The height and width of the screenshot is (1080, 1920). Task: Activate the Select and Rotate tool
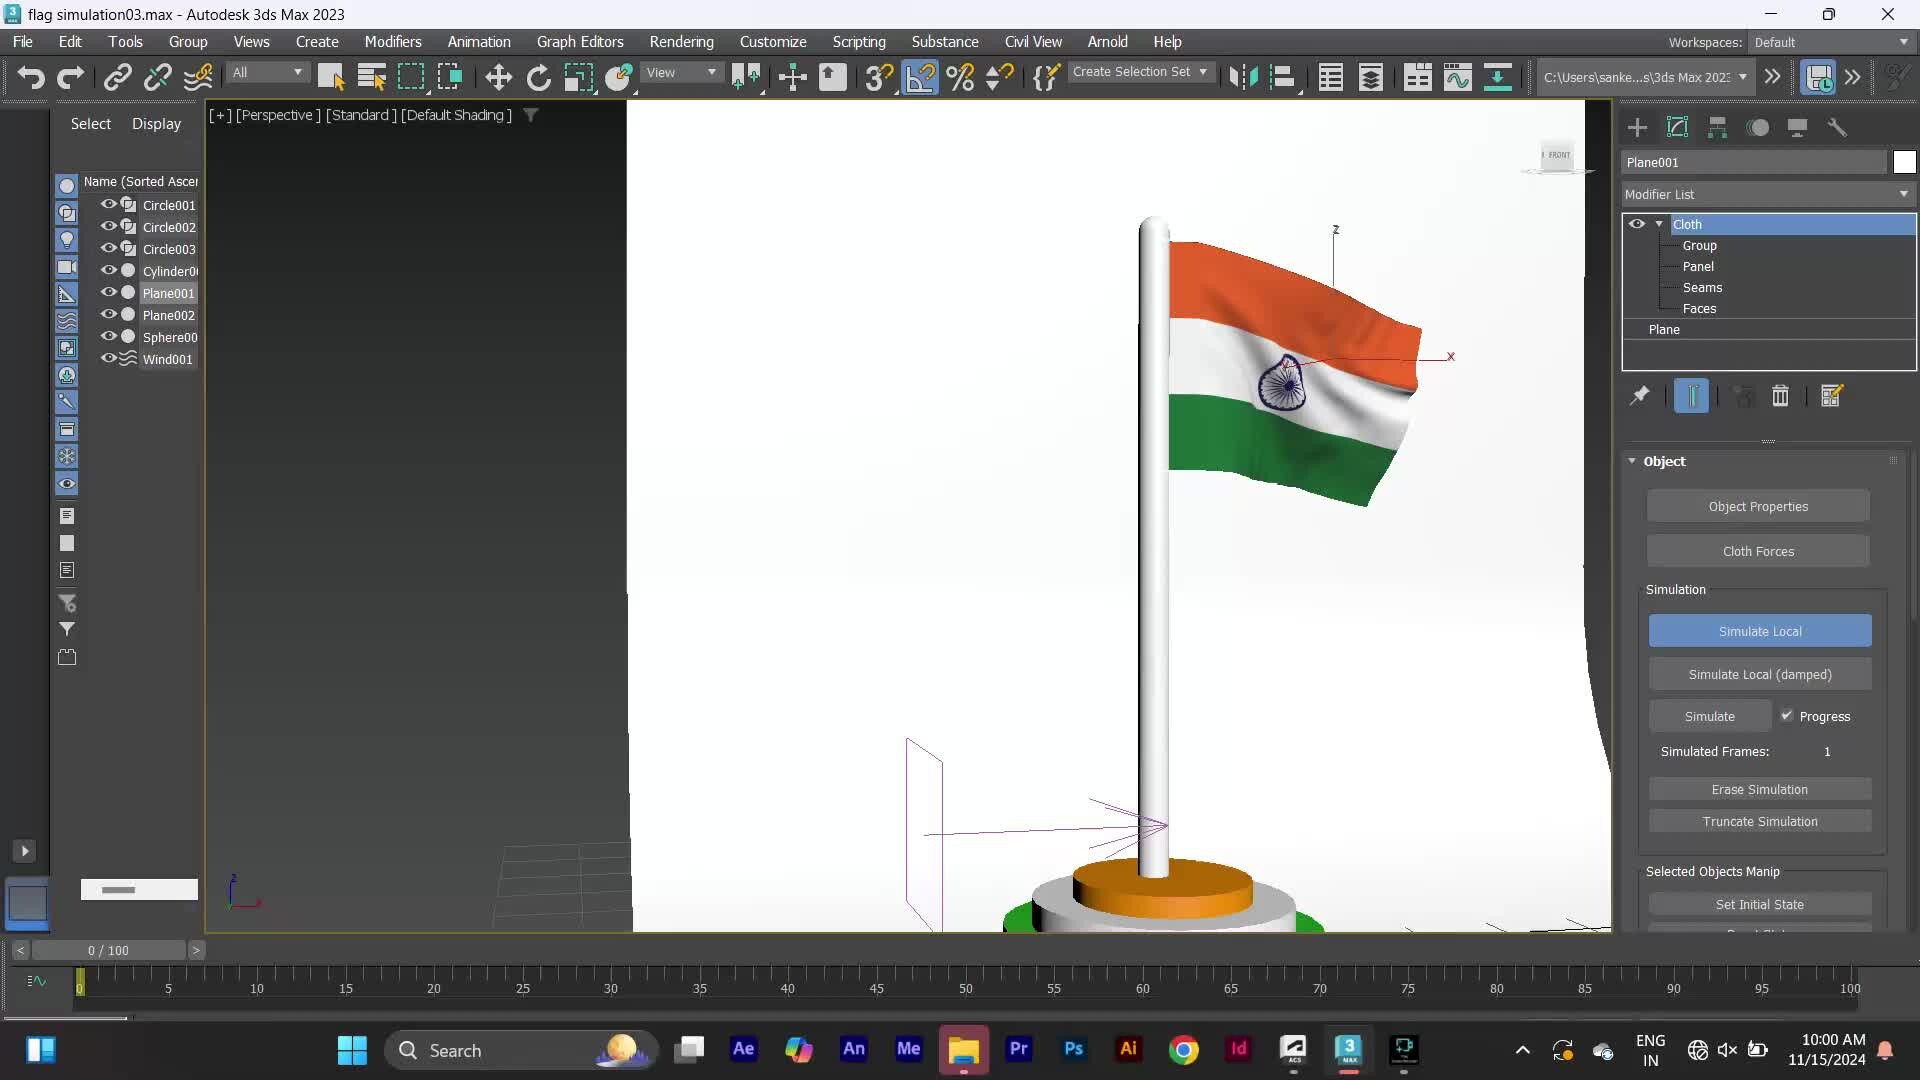click(538, 77)
